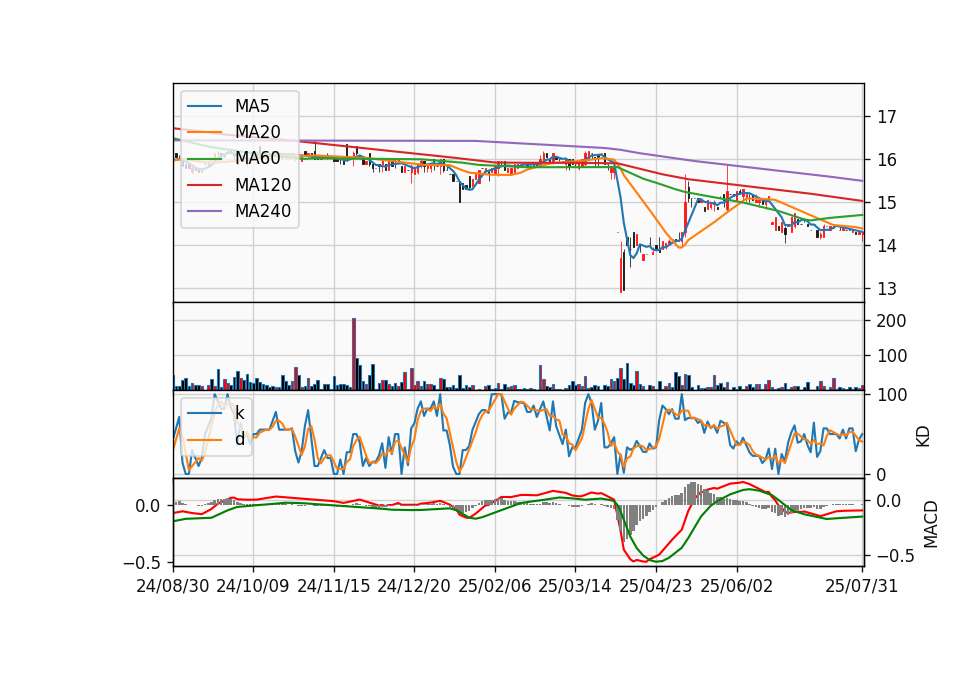Click the 25/04/23 date label
This screenshot has height=690, width=960.
click(x=656, y=586)
